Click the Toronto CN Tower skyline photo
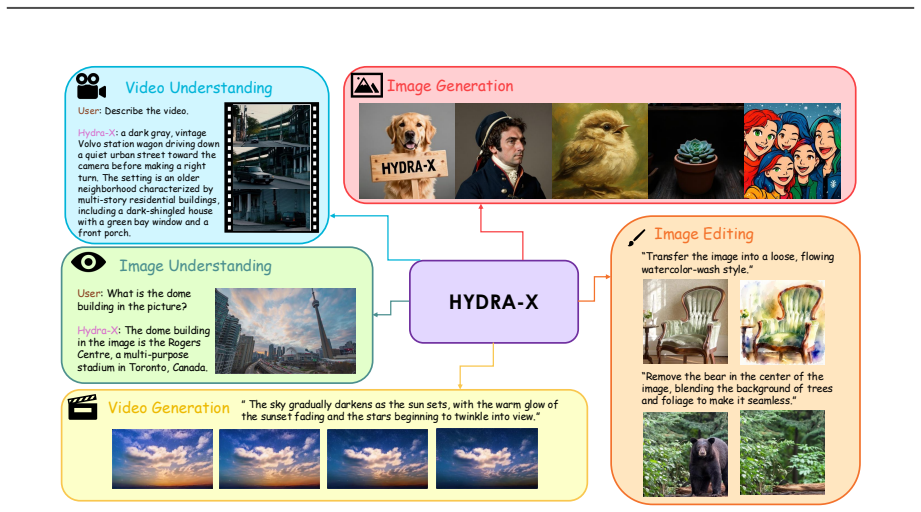 285,331
